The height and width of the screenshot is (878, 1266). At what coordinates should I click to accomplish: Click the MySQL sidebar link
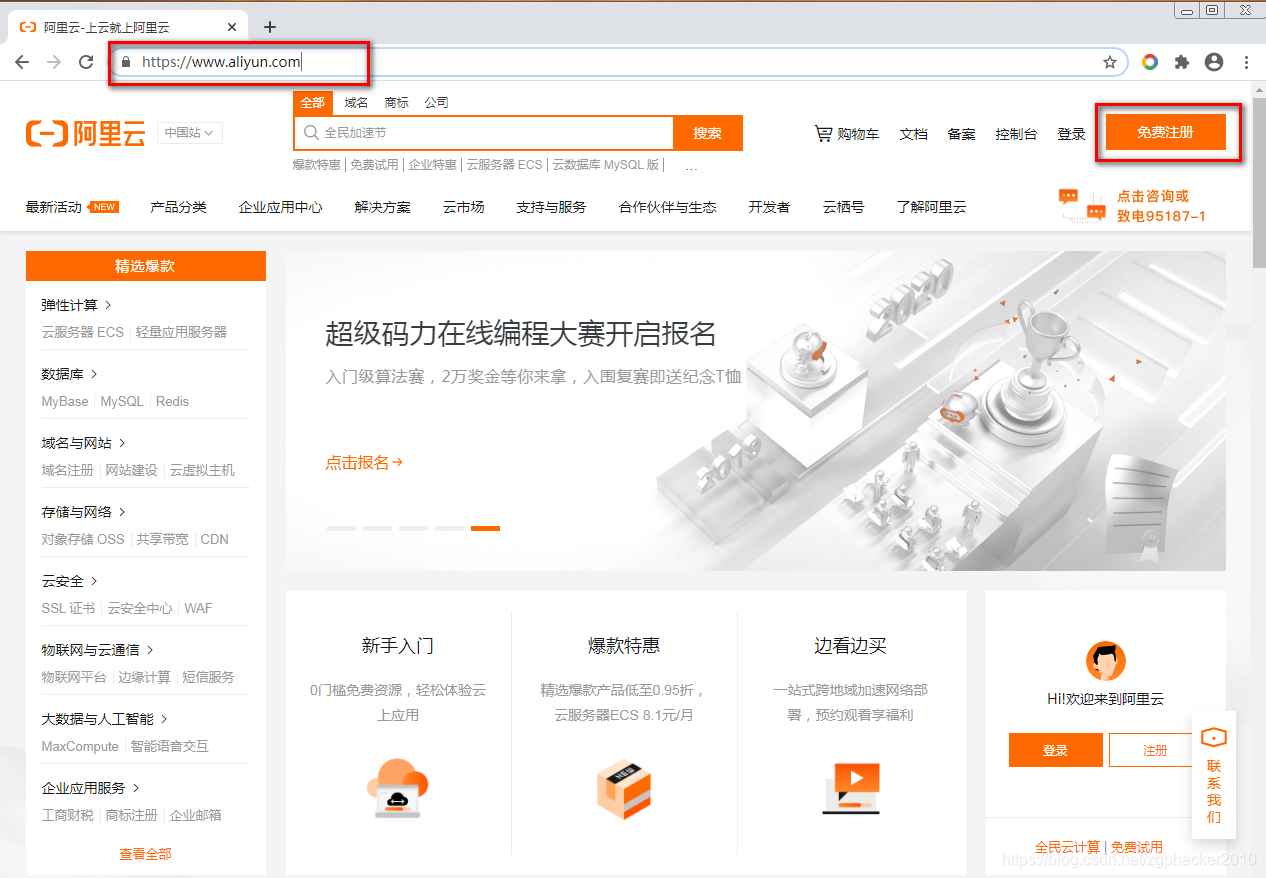(x=122, y=401)
